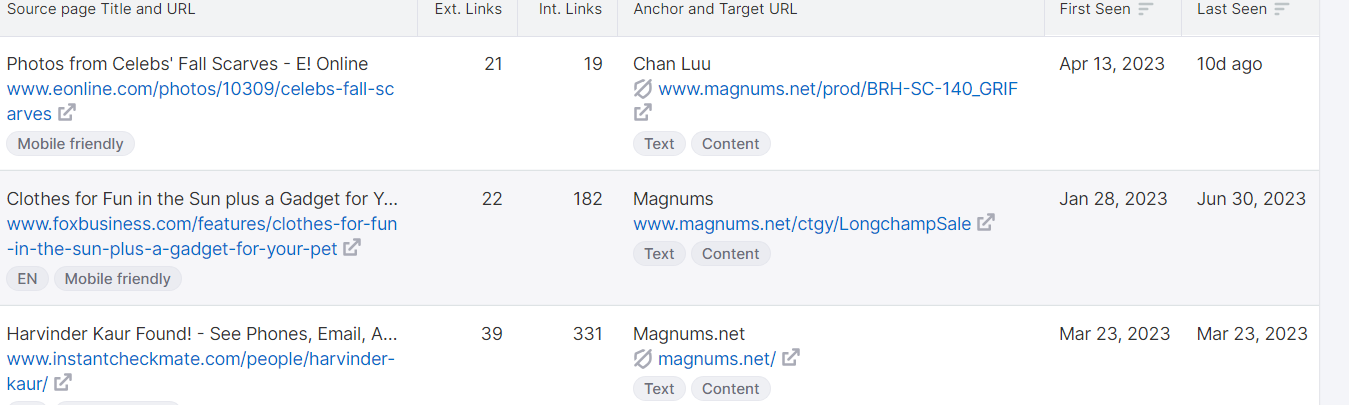Image resolution: width=1349 pixels, height=405 pixels.
Task: Click nofollow icon beside magnums.net/ target URL
Action: (643, 358)
